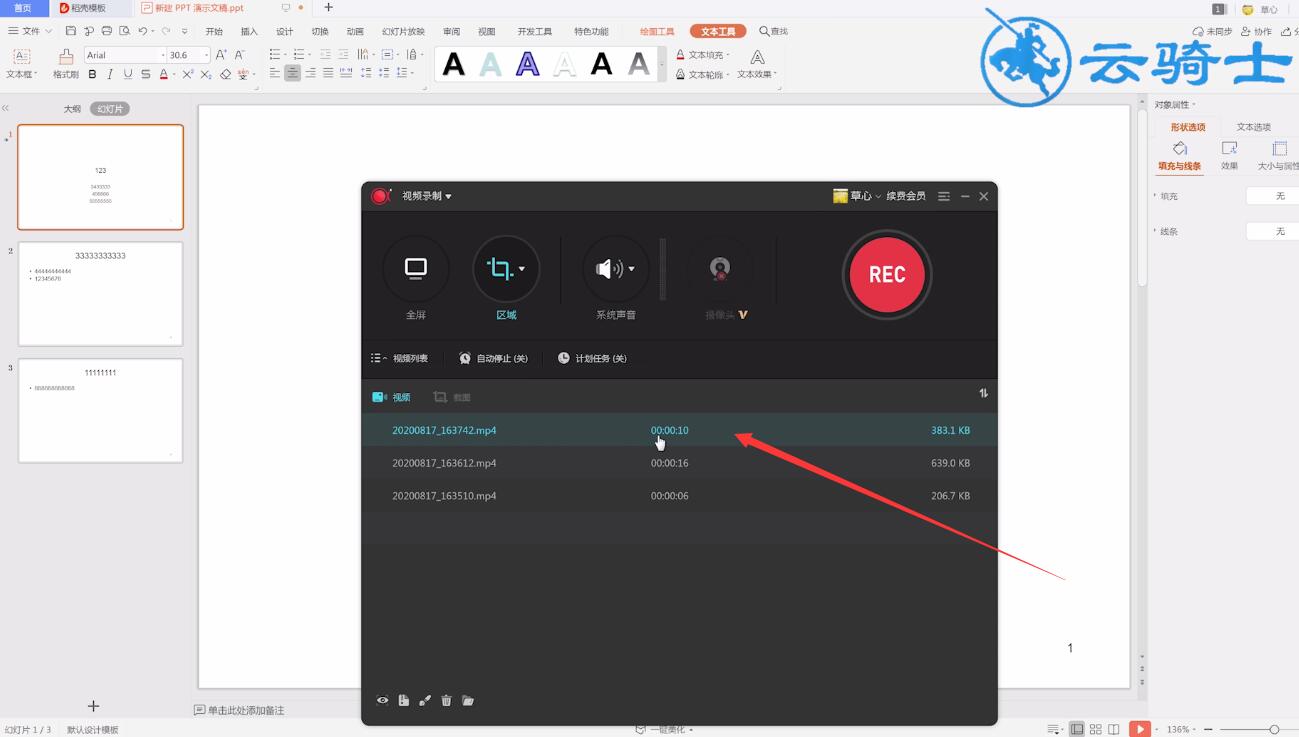The width and height of the screenshot is (1299, 737).
Task: Open the output folder icon in recorder
Action: pyautogui.click(x=468, y=701)
